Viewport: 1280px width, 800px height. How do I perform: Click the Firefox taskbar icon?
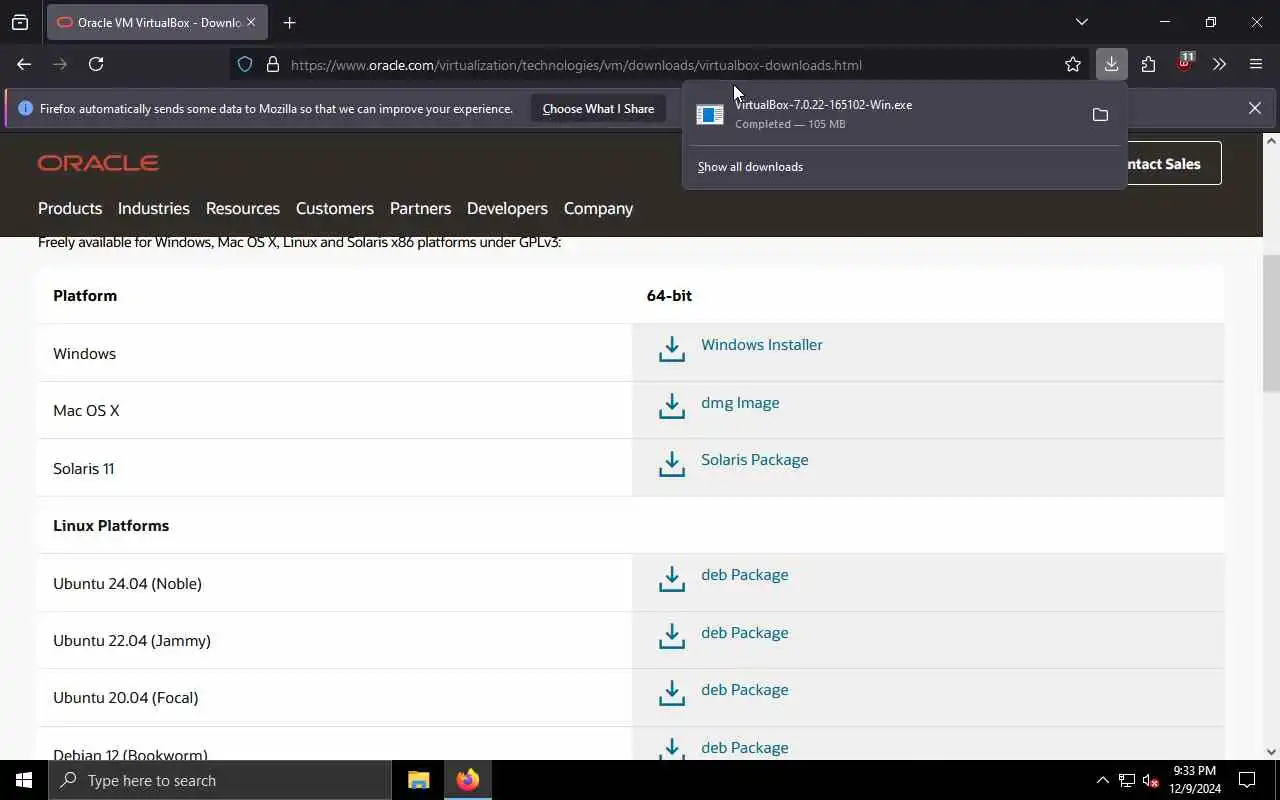[x=467, y=780]
